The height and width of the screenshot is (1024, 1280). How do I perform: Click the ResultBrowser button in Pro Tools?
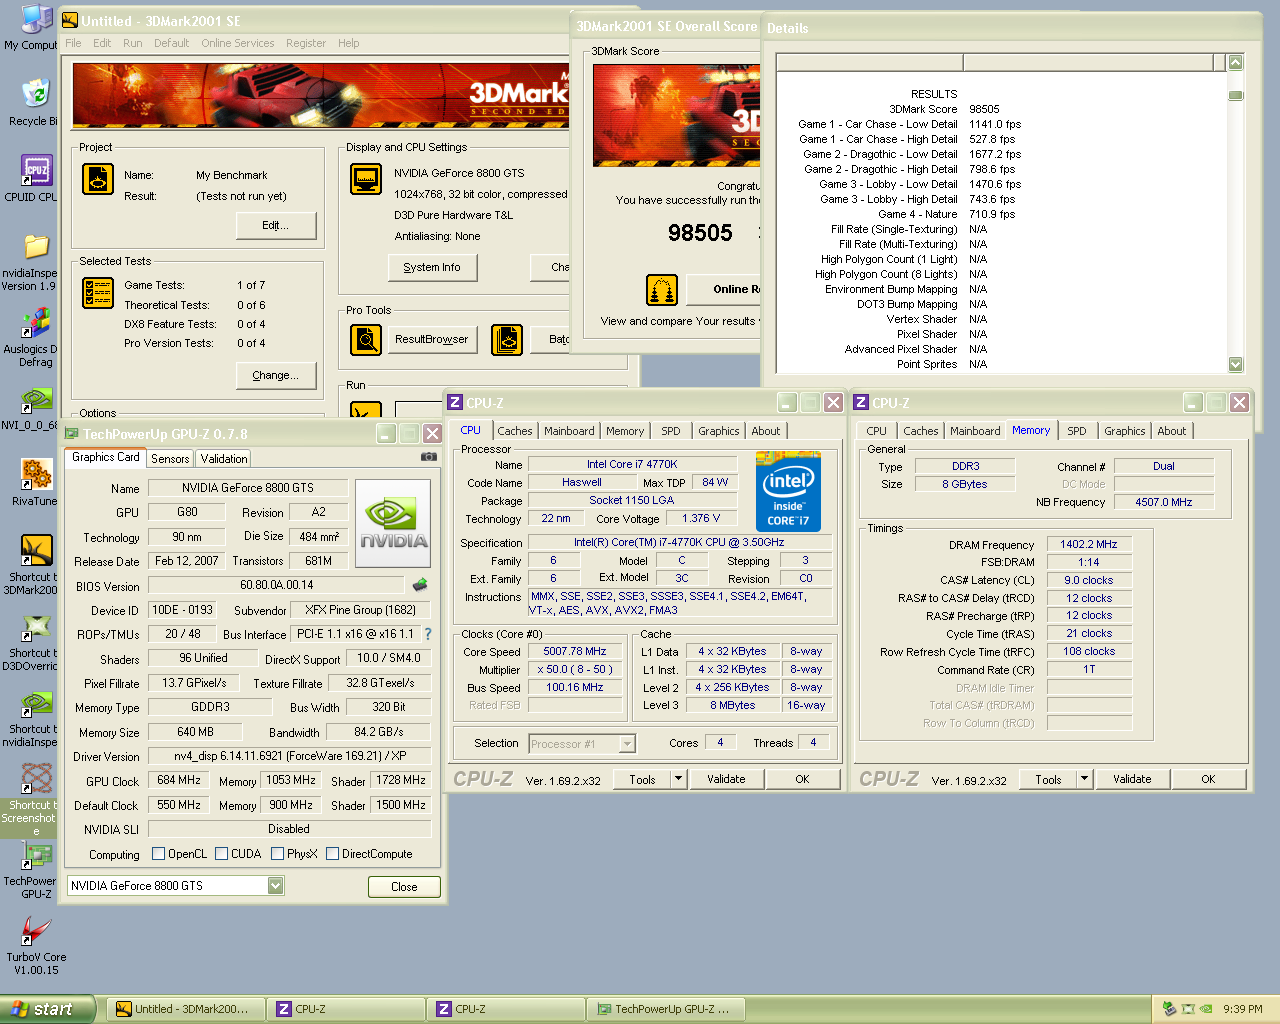pyautogui.click(x=431, y=340)
